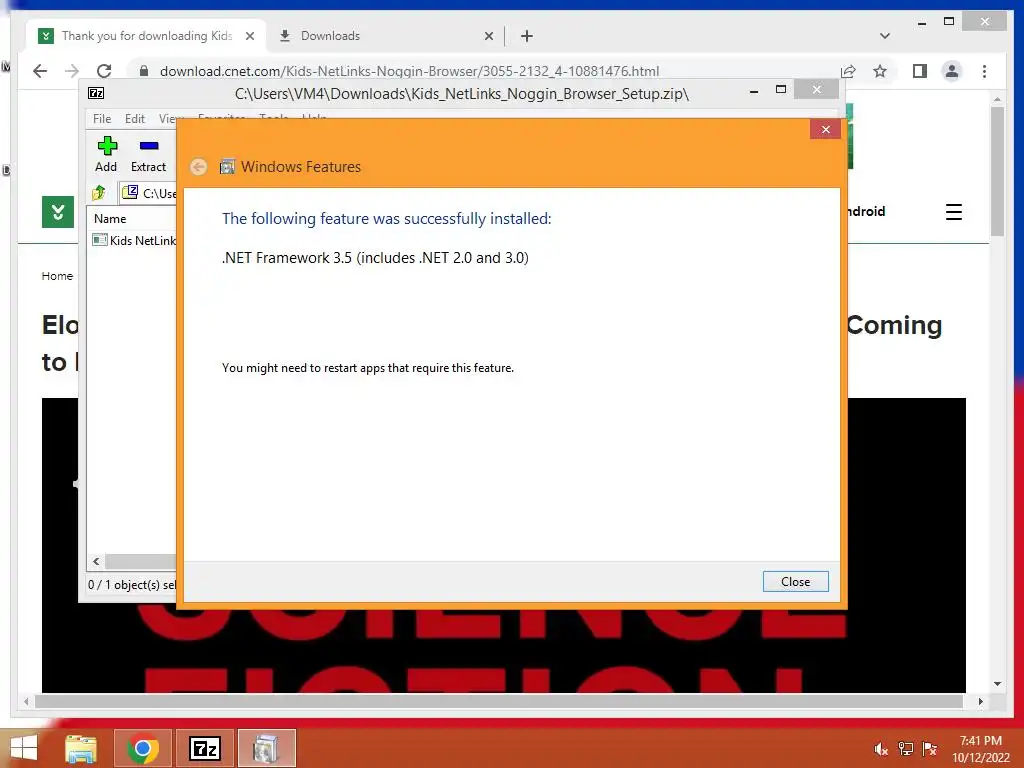Viewport: 1024px width, 768px height.
Task: Open the 7-Zip Edit menu
Action: click(x=135, y=119)
